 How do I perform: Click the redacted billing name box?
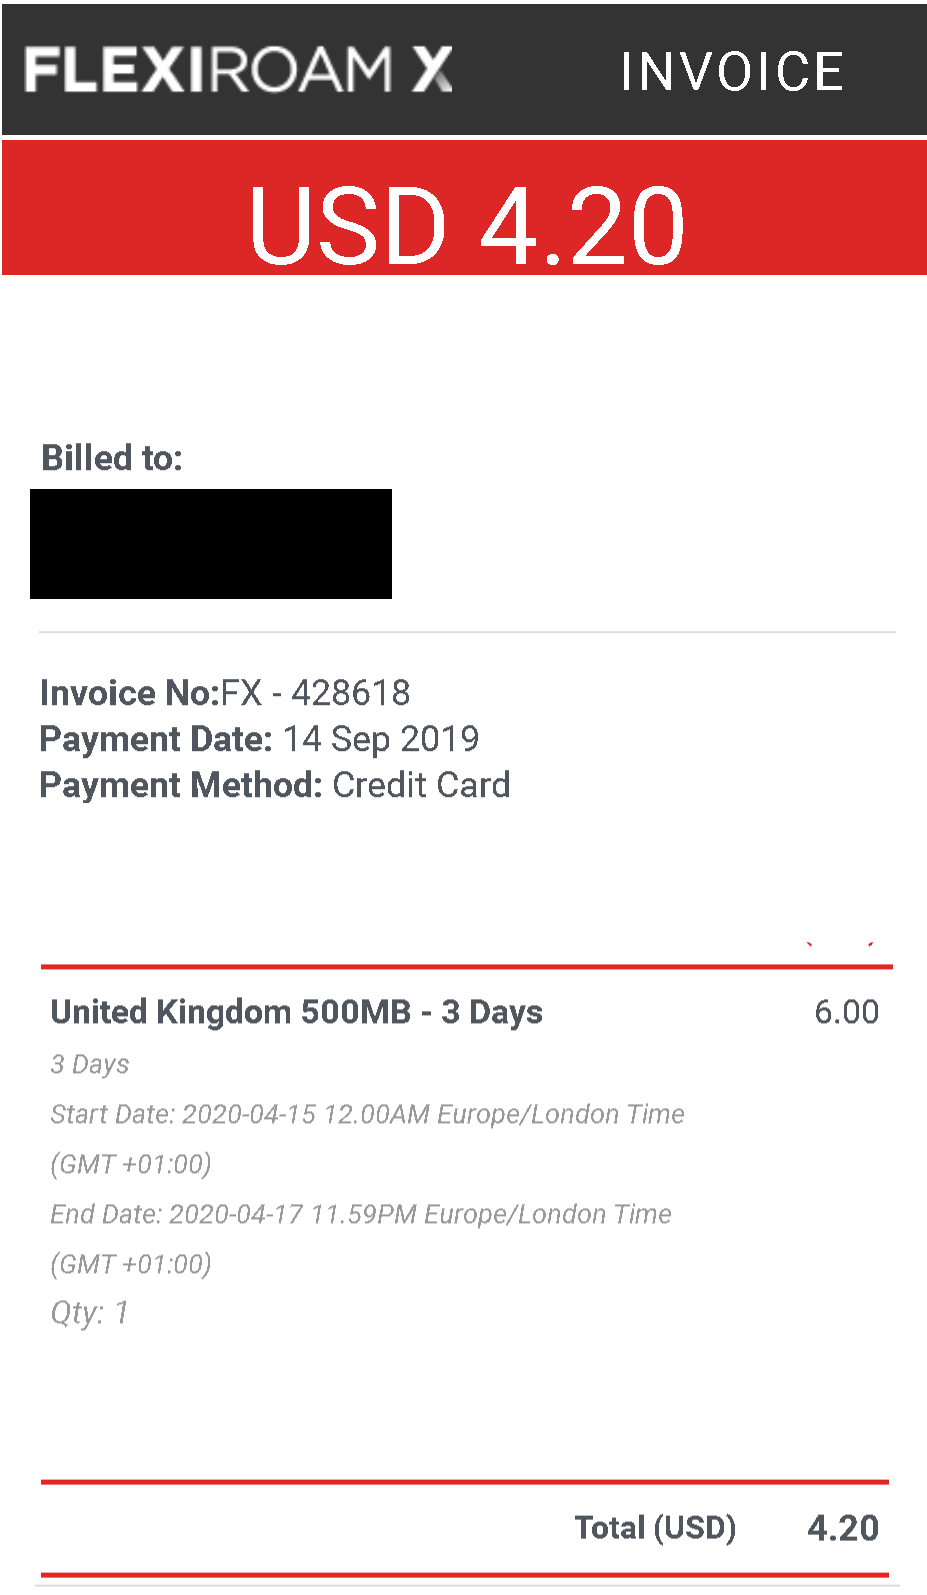(x=211, y=544)
